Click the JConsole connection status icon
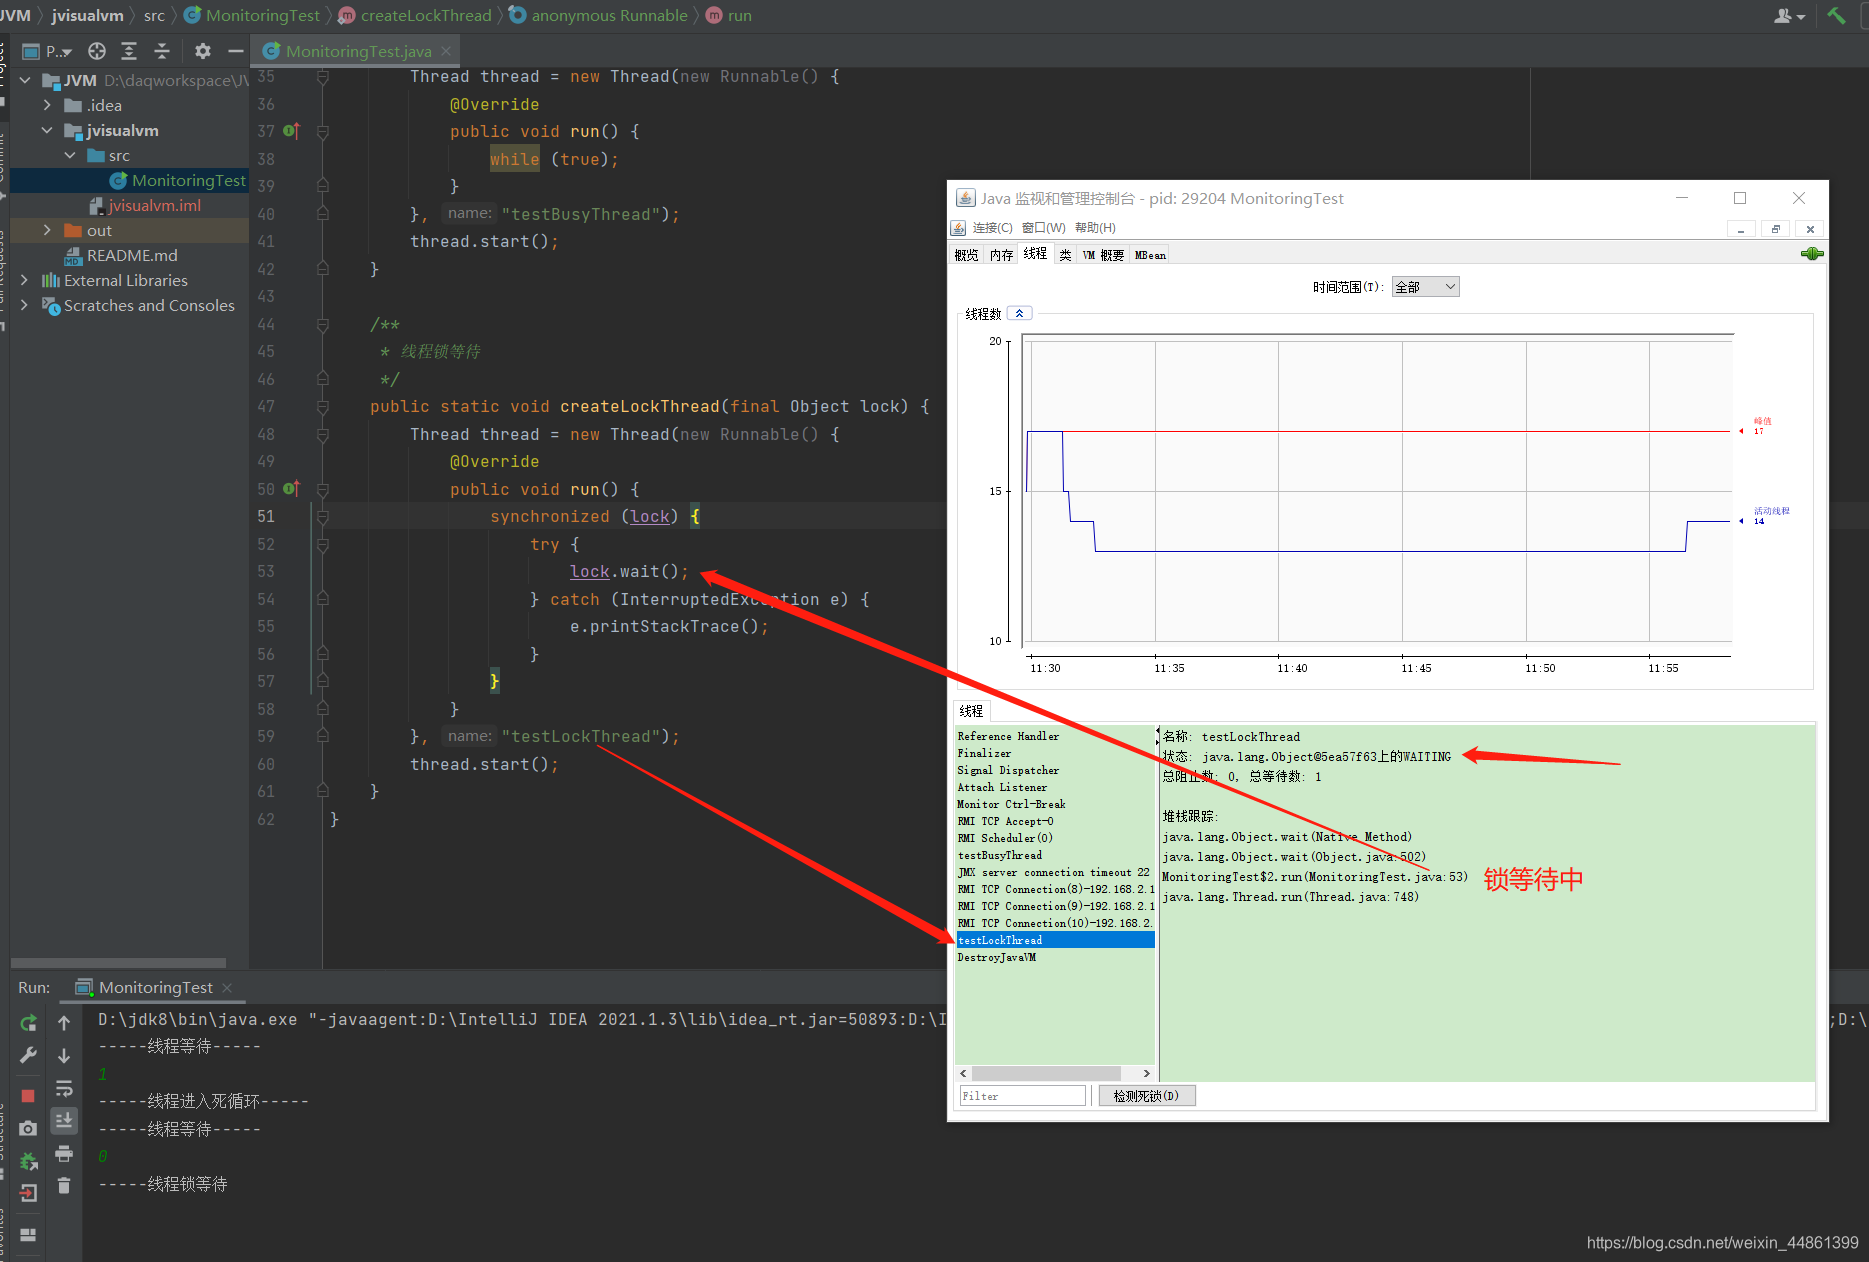1869x1262 pixels. pos(1812,254)
